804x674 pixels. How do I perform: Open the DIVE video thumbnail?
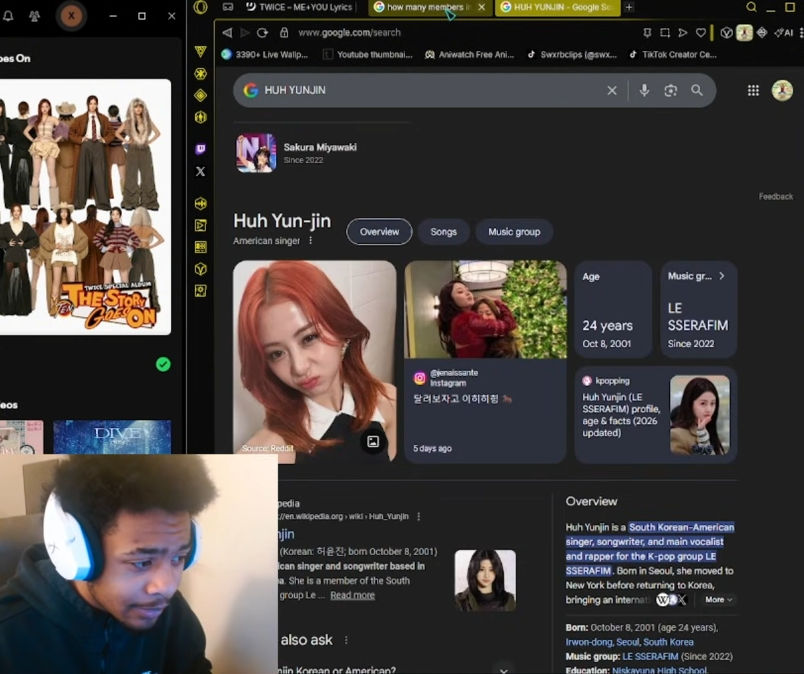tap(112, 437)
